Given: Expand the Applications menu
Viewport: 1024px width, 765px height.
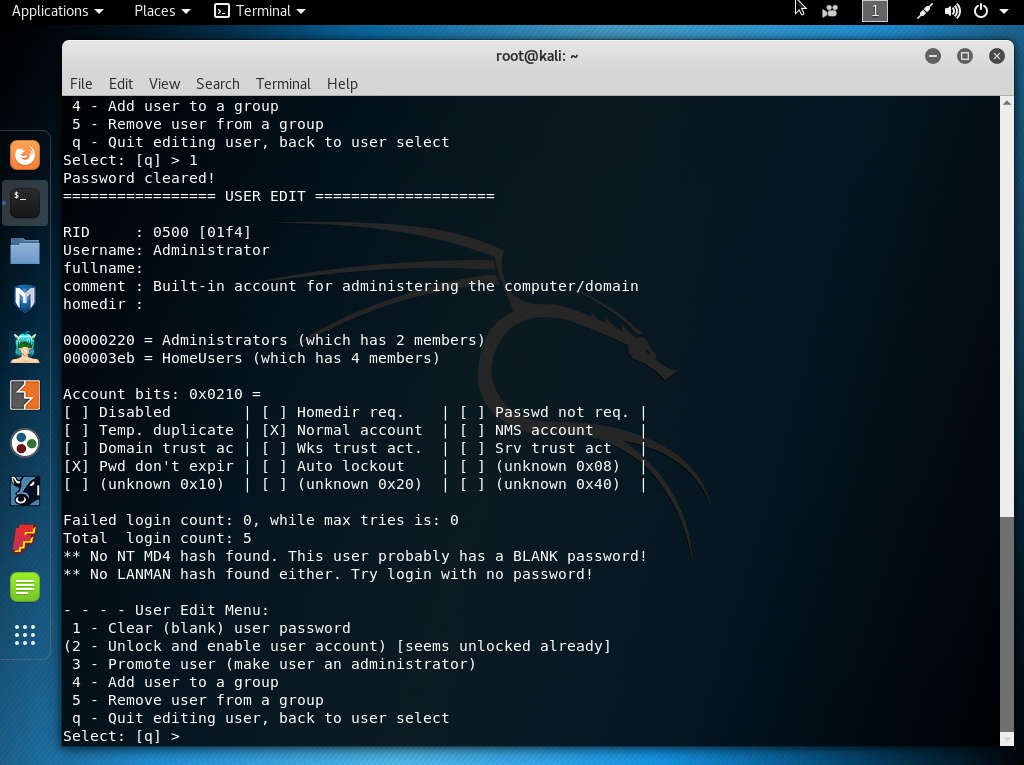Looking at the screenshot, I should [57, 11].
